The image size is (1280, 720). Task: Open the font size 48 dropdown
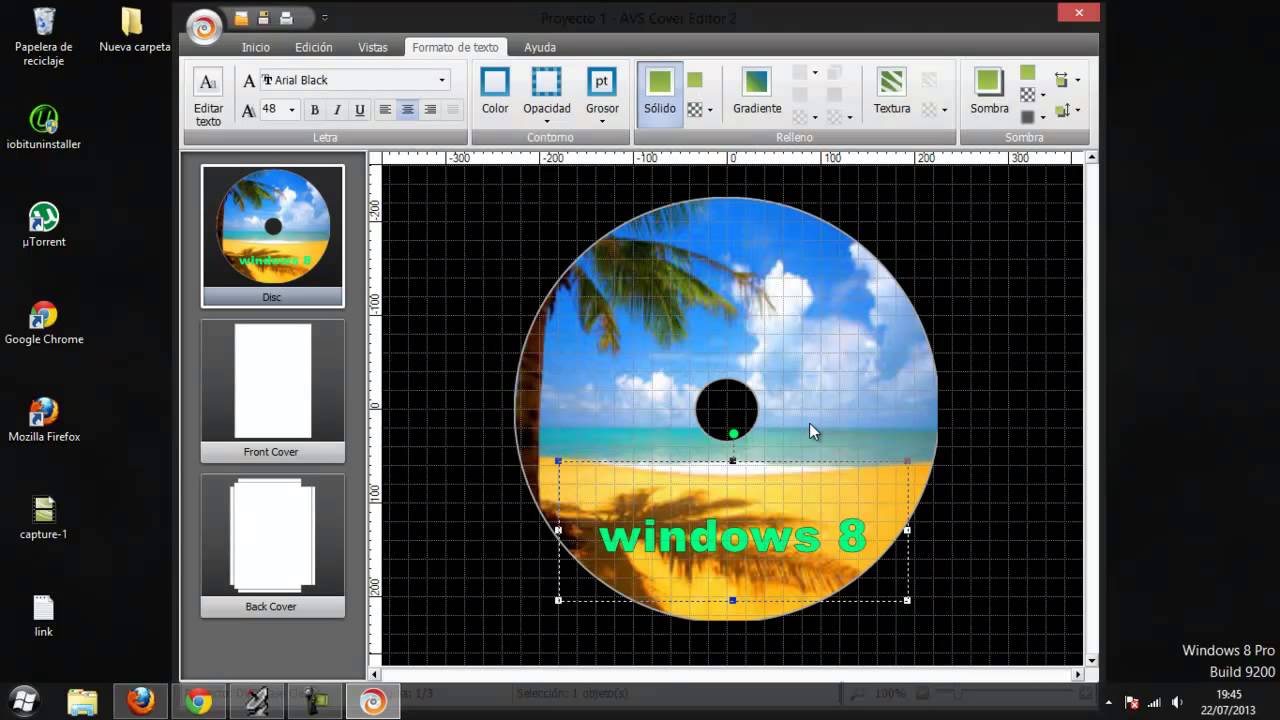tap(292, 110)
